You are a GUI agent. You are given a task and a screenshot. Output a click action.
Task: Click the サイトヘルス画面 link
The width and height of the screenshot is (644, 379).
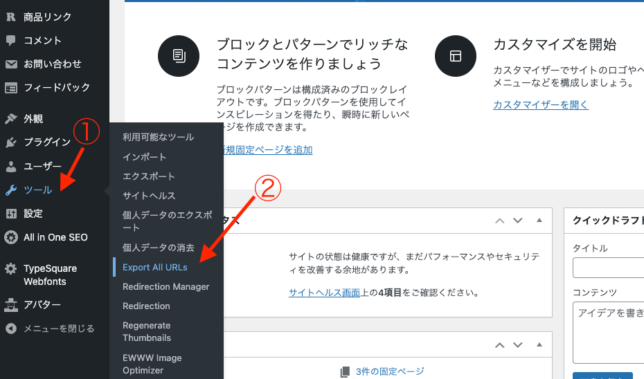(324, 293)
